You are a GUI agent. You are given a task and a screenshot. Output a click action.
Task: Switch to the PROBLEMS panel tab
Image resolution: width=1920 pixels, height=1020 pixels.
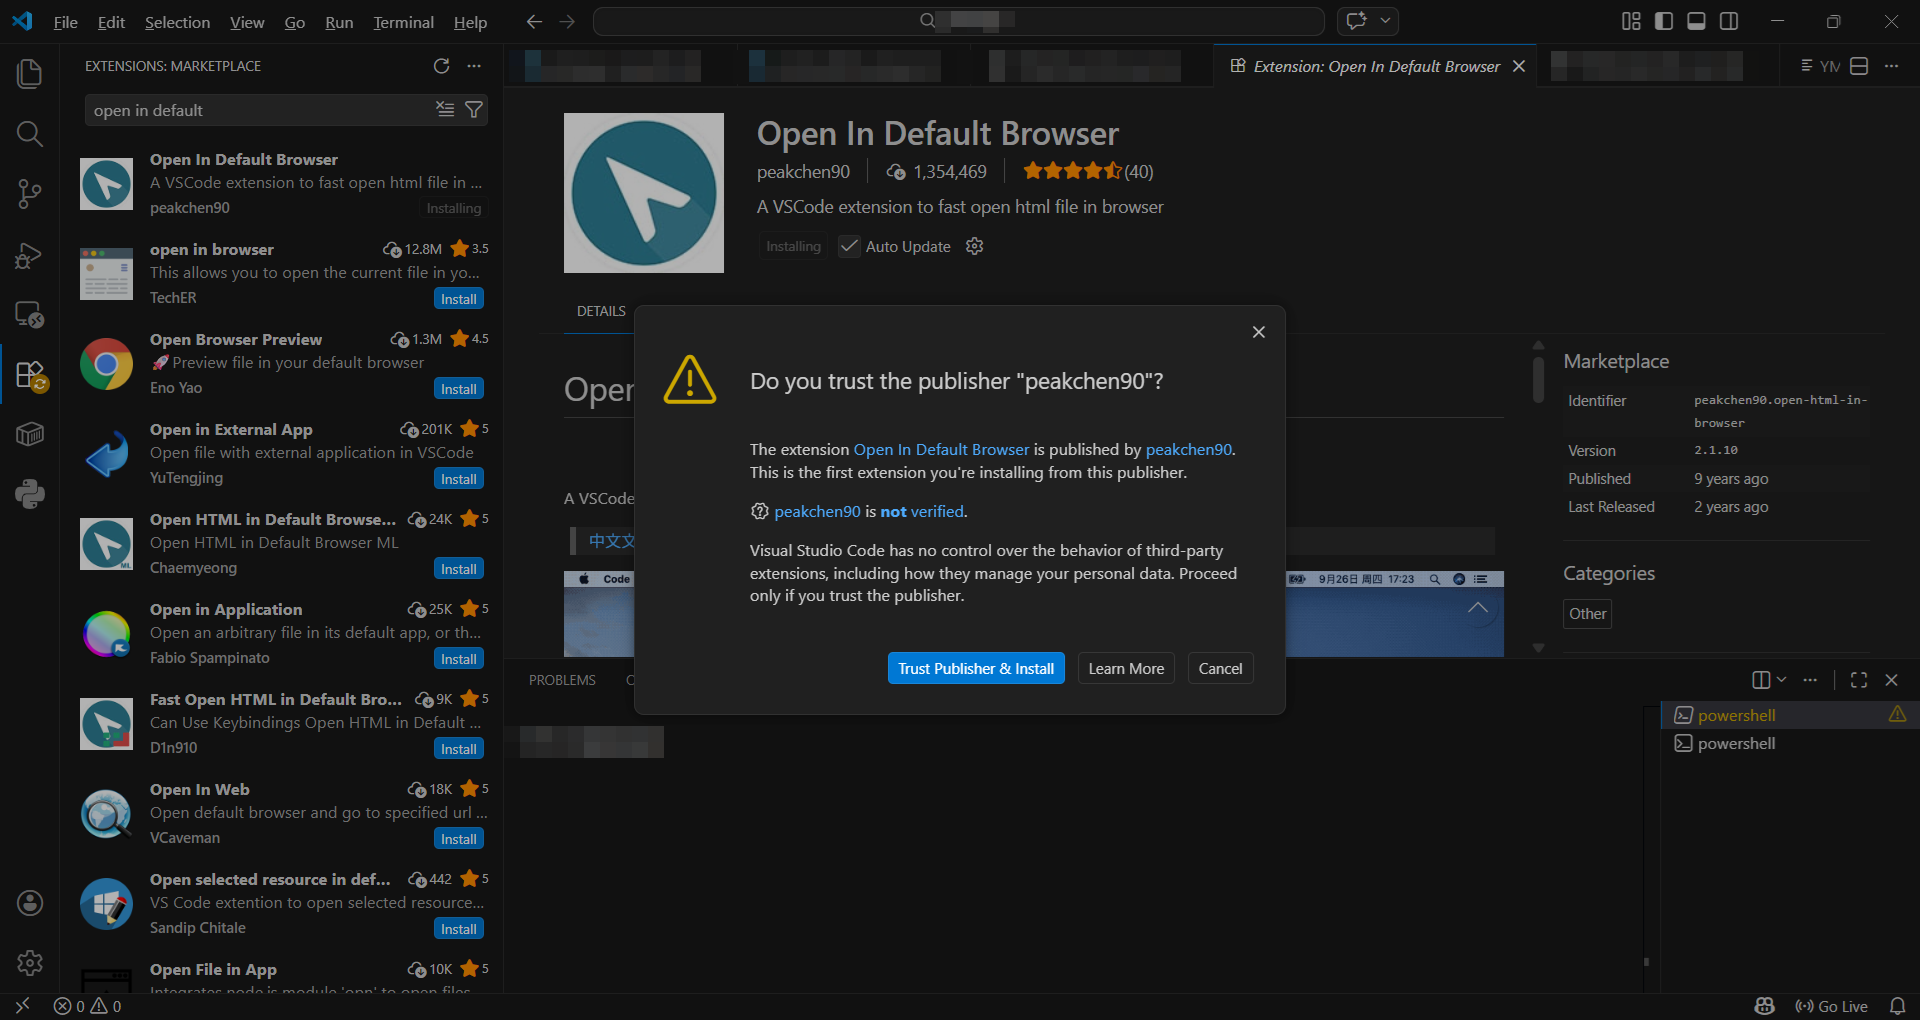(562, 680)
